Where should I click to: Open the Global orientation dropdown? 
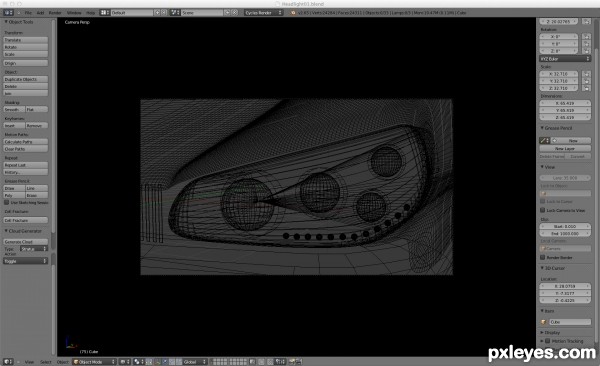(195, 361)
